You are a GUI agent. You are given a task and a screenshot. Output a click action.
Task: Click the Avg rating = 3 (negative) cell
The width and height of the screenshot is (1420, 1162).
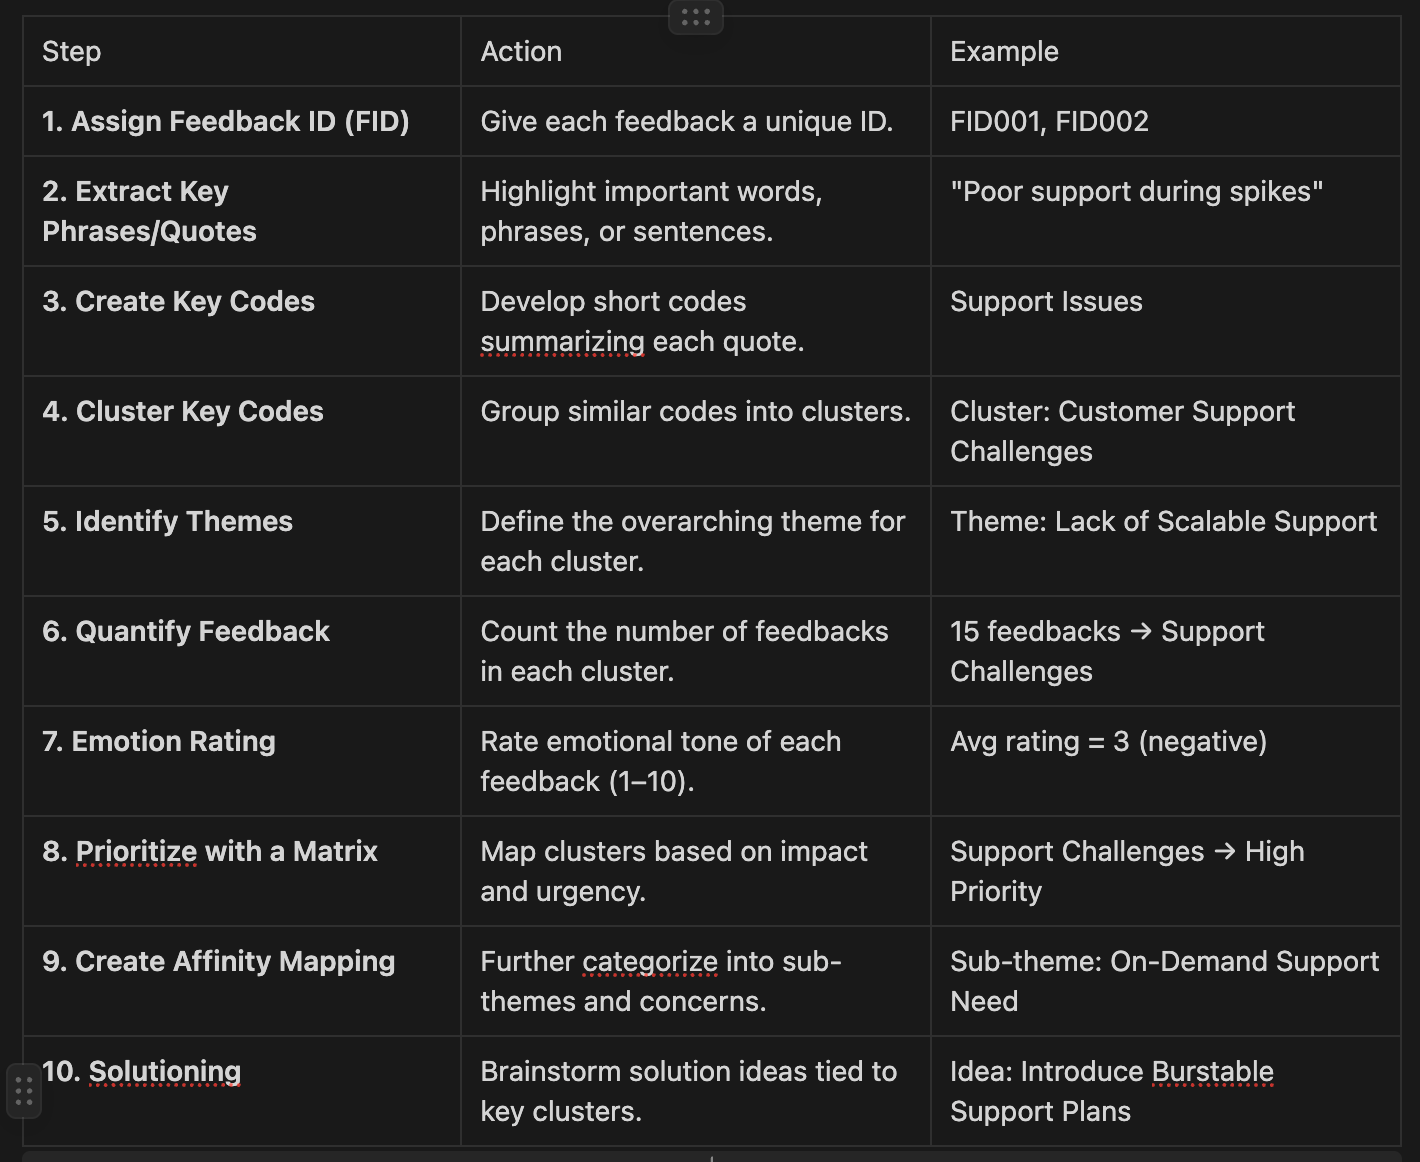pos(1166,761)
